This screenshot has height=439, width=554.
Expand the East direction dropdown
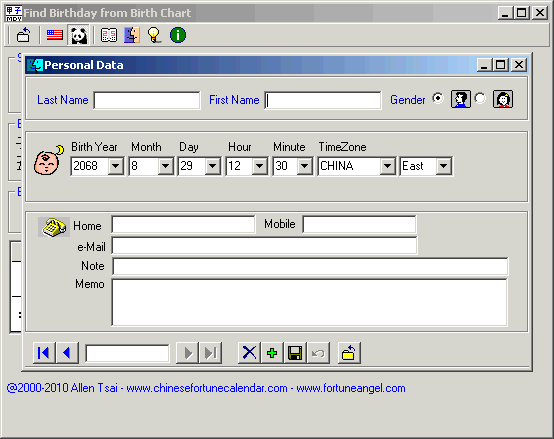pos(444,166)
